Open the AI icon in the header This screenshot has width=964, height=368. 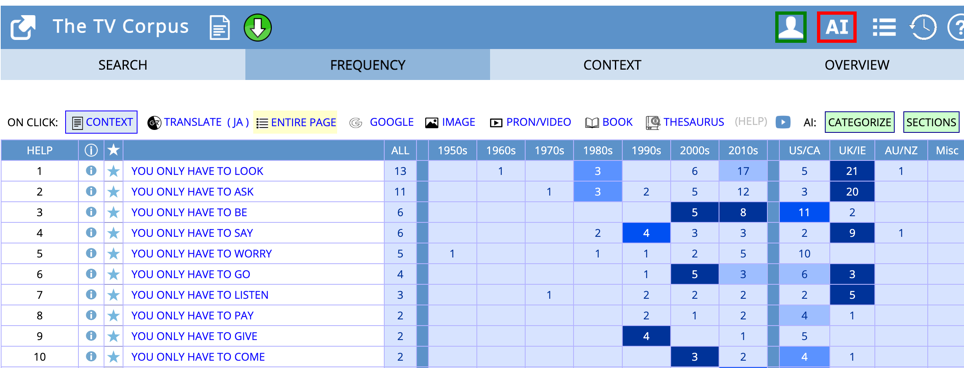point(837,28)
